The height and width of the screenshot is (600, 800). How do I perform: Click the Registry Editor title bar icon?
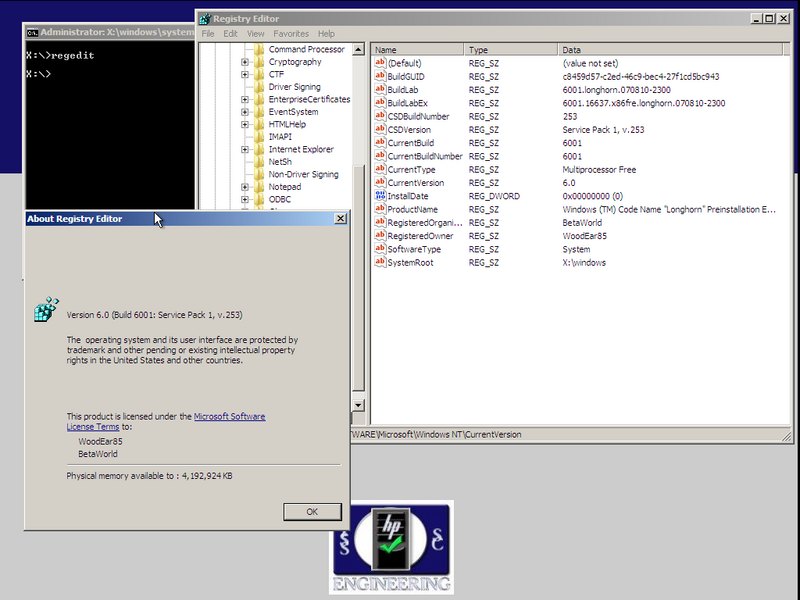coord(205,18)
